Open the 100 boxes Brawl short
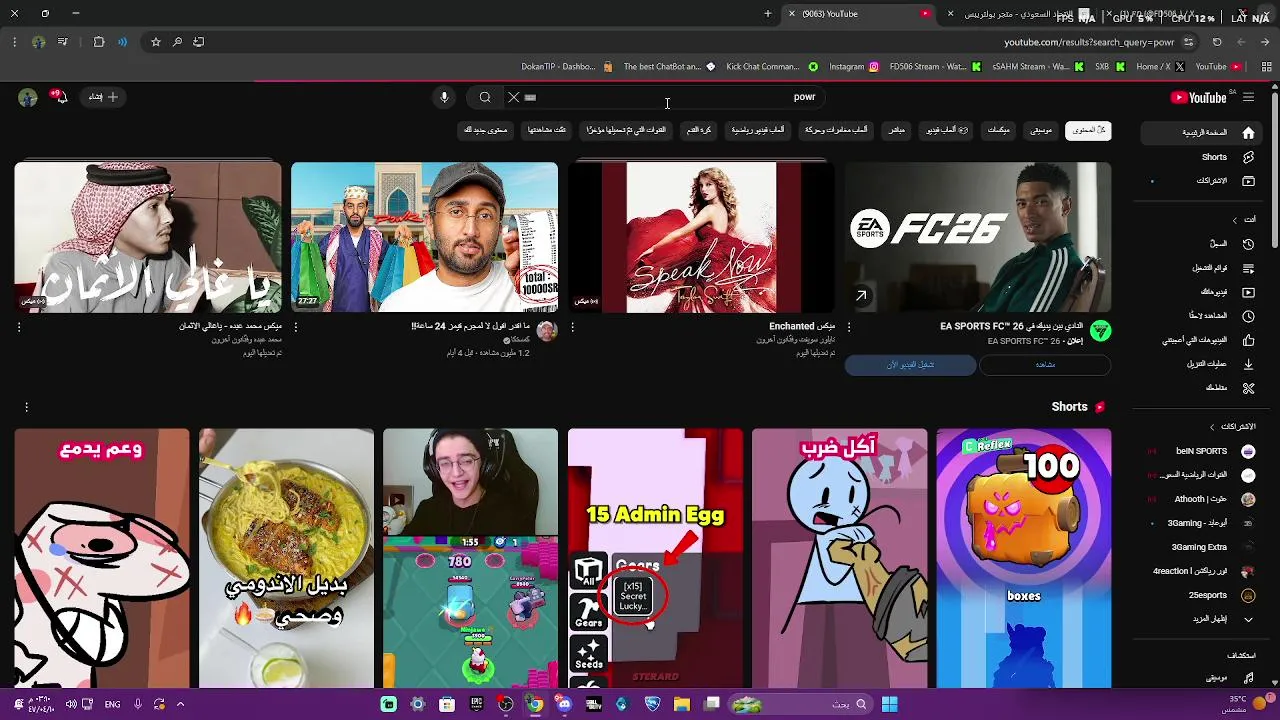The width and height of the screenshot is (1280, 720). click(x=1024, y=558)
